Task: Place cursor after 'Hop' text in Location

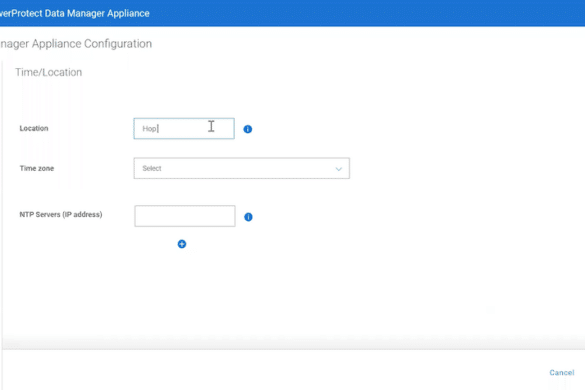Action: 158,129
